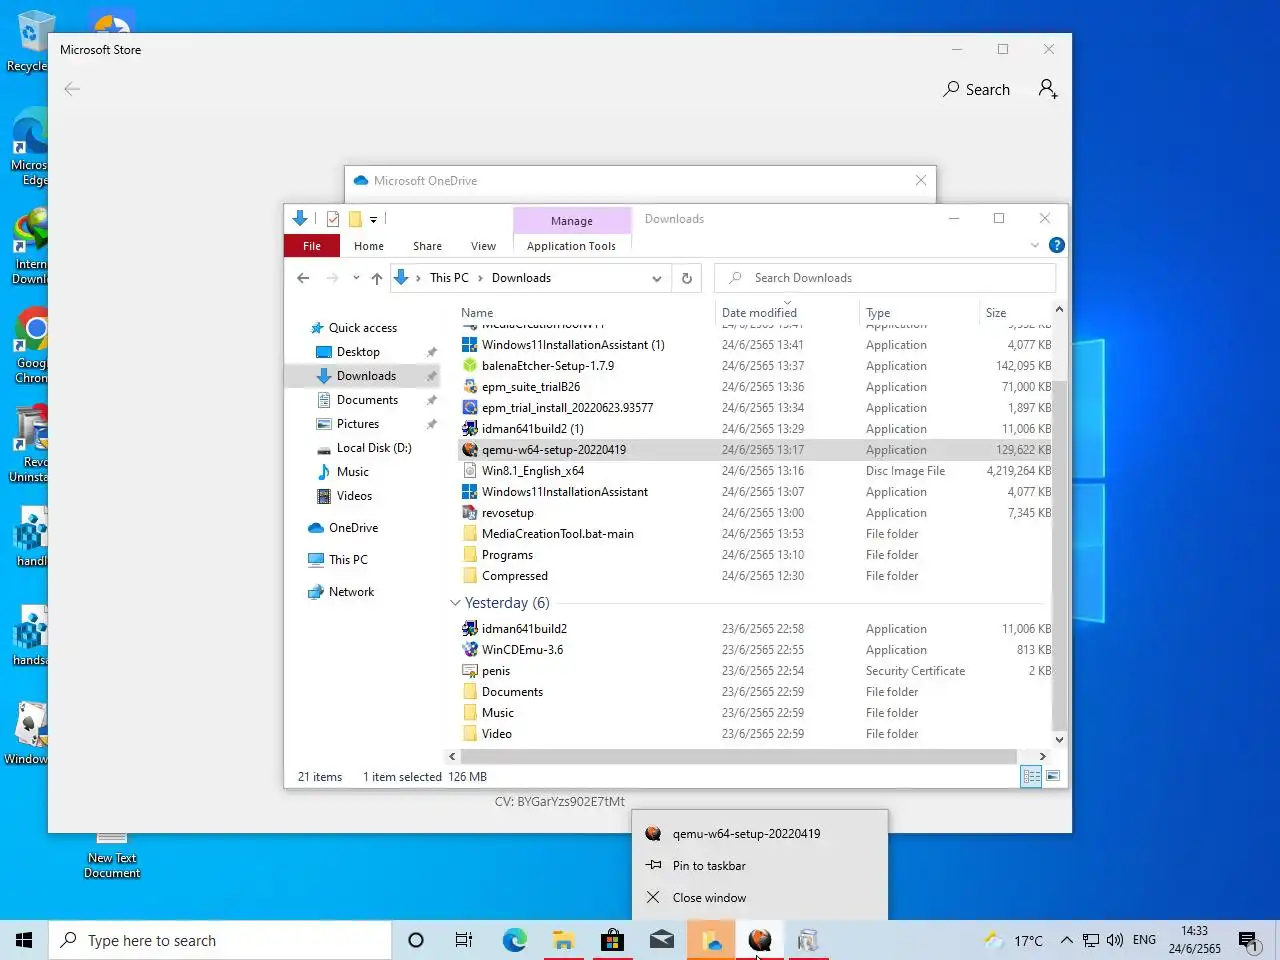Click This PC in the address breadcrumb

[x=449, y=278]
